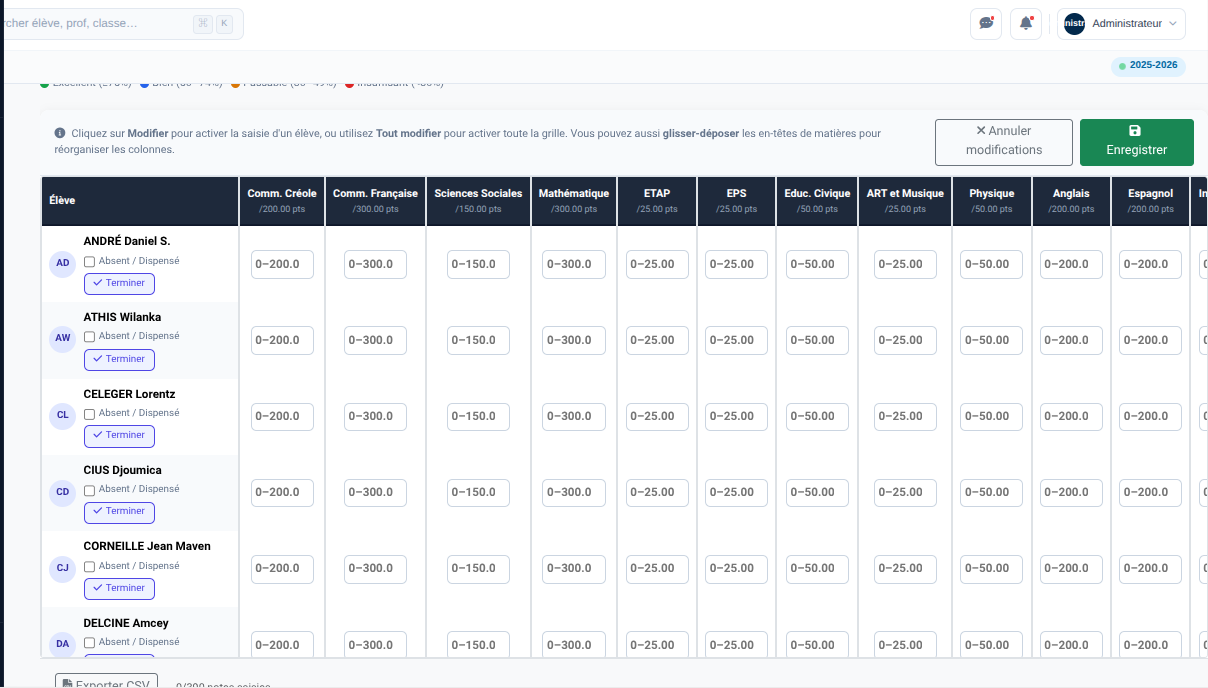Click the DA avatar for DELCINE Amcey
The width and height of the screenshot is (1208, 688).
tap(63, 644)
